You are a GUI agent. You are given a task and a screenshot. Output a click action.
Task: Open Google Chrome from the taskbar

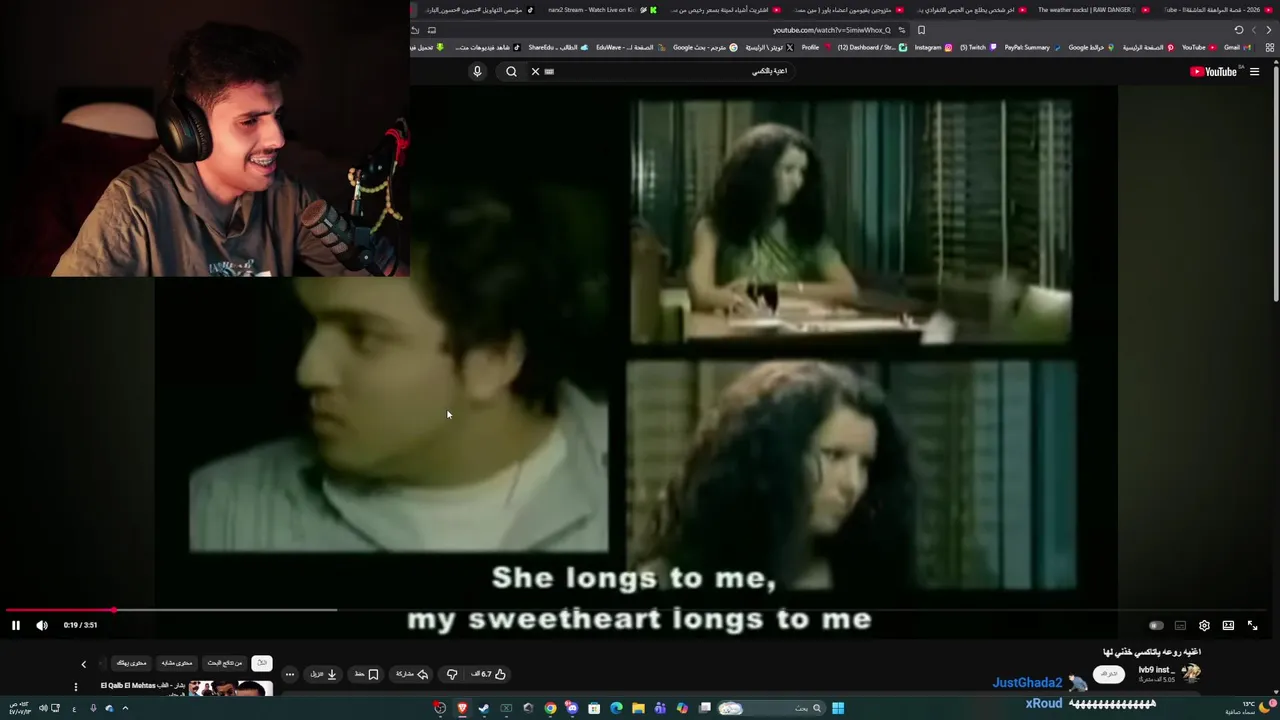coord(550,708)
